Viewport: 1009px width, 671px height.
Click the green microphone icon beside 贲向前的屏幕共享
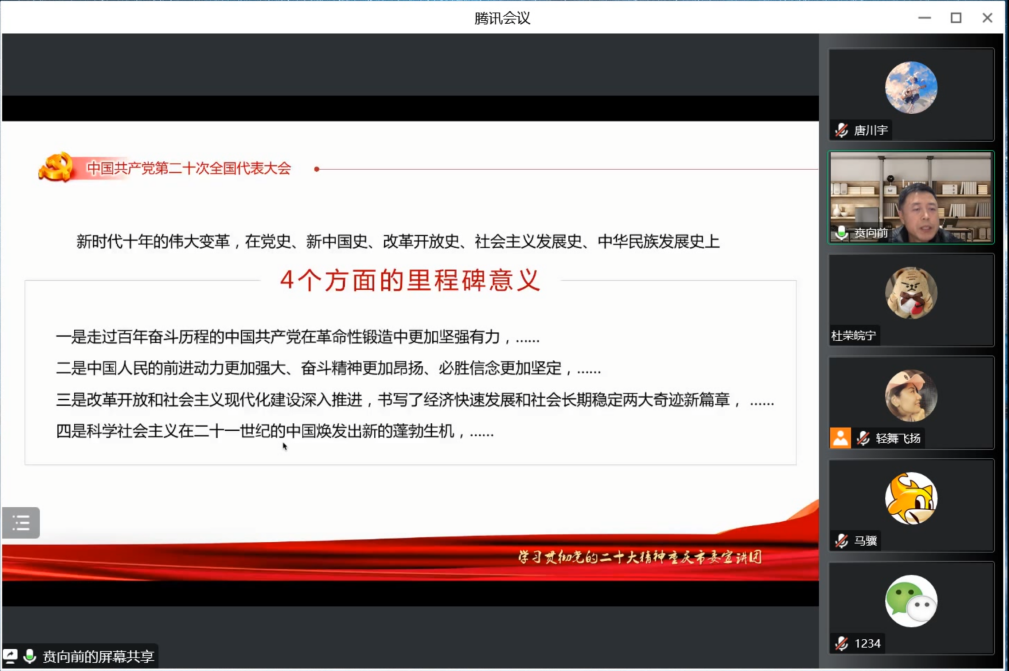coord(30,657)
